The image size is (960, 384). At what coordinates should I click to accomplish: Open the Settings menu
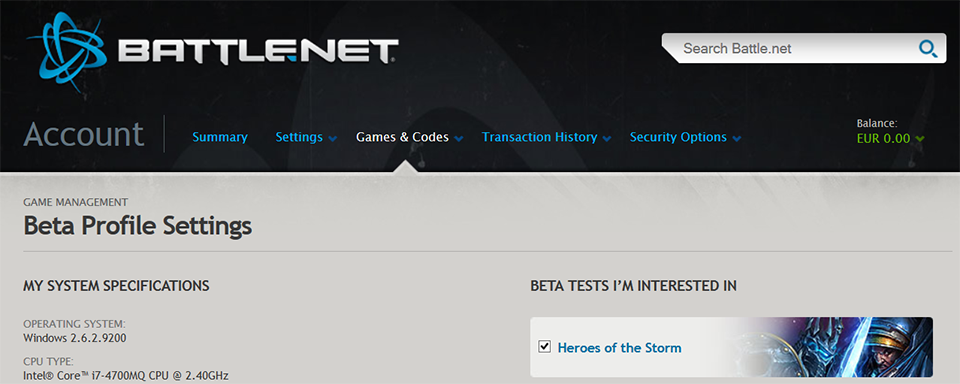(x=299, y=137)
